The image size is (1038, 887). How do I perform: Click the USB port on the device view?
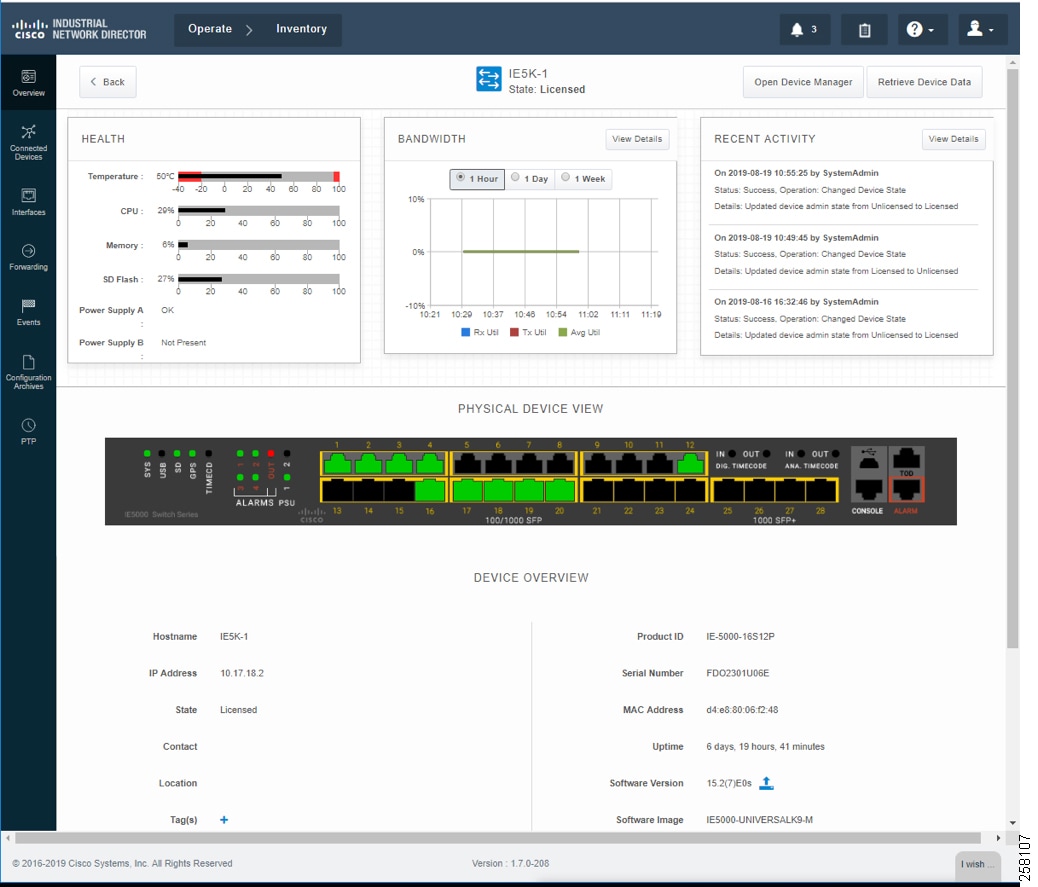(x=869, y=458)
